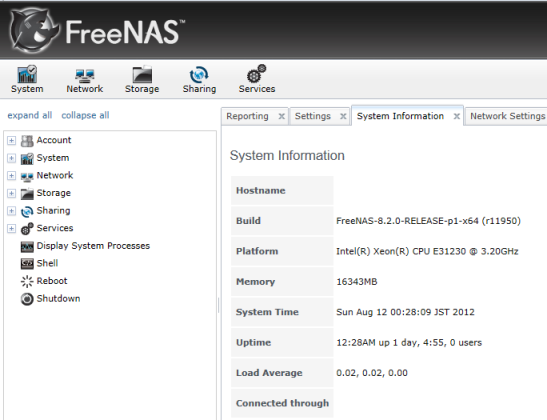Click the Display System Processes icon
547x420 pixels.
pos(27,247)
